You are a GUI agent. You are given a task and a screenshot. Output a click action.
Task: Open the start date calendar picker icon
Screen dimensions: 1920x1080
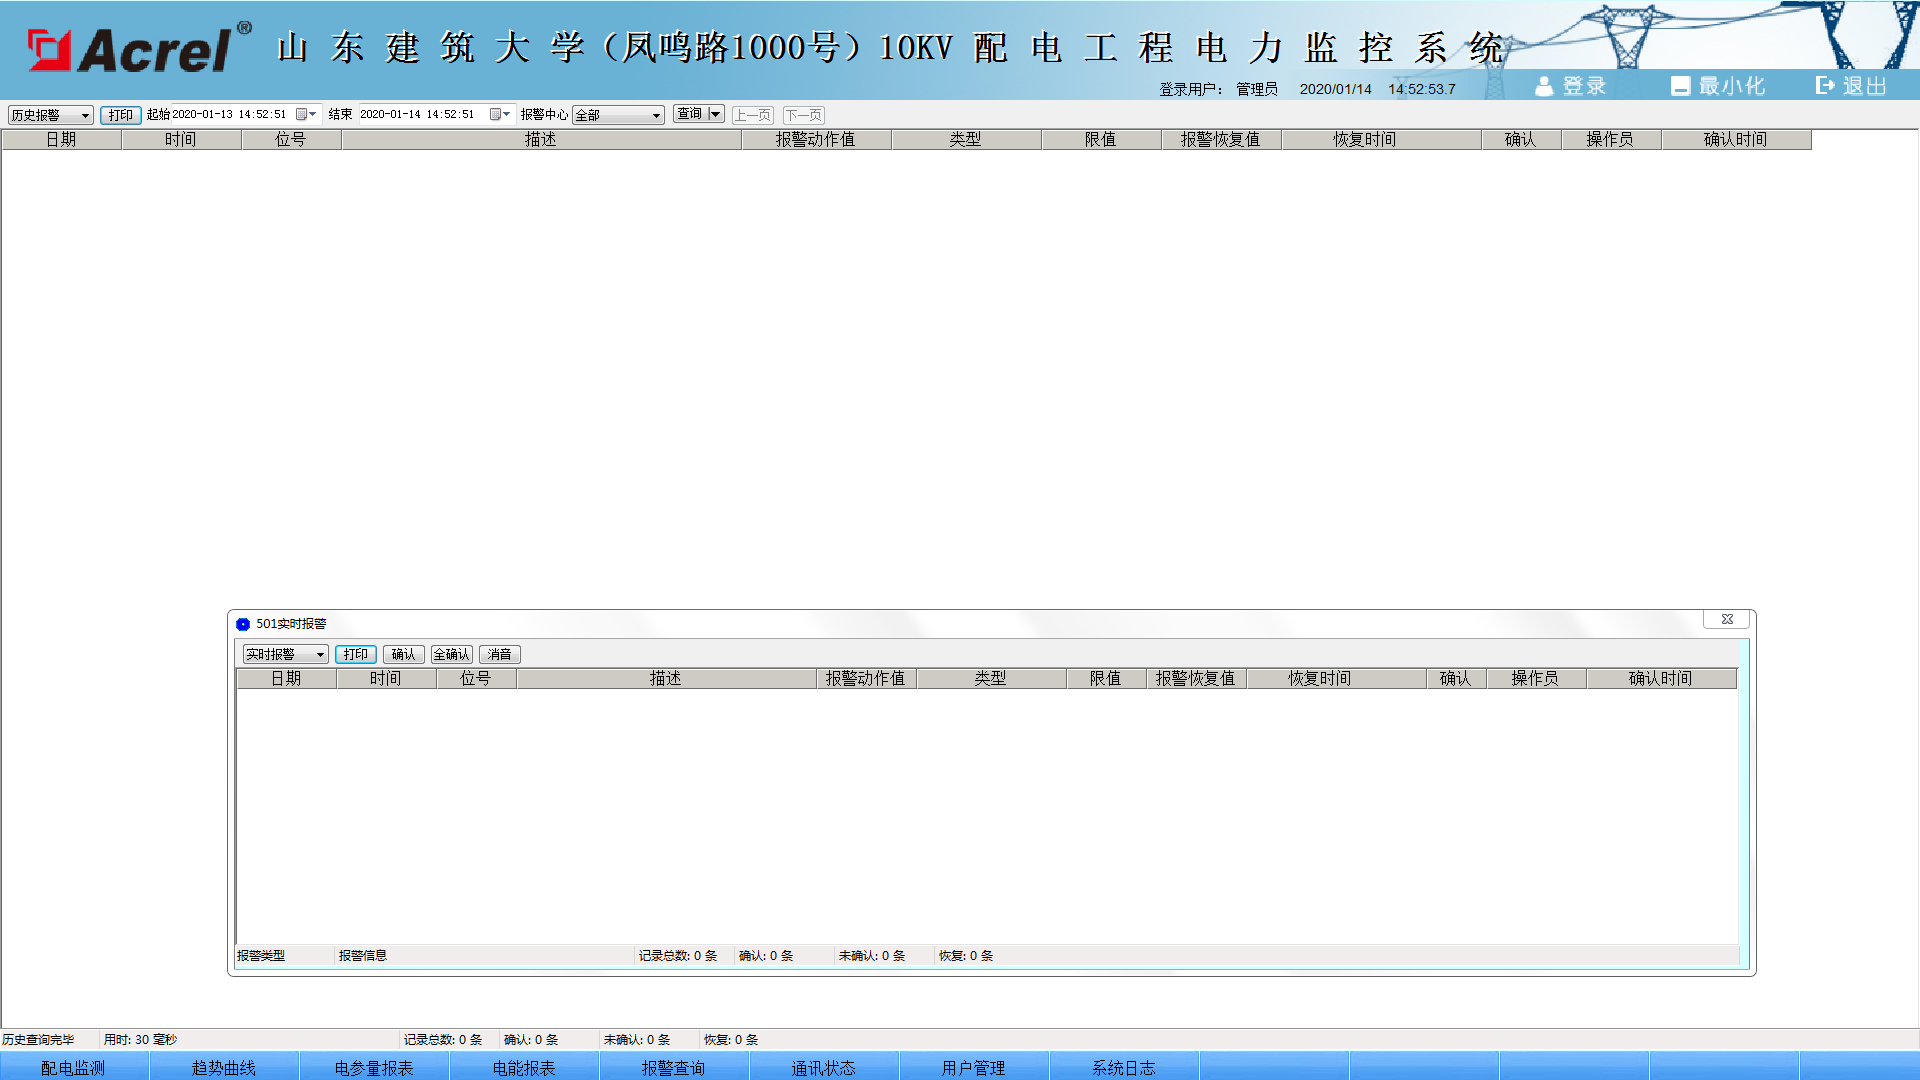click(x=303, y=115)
